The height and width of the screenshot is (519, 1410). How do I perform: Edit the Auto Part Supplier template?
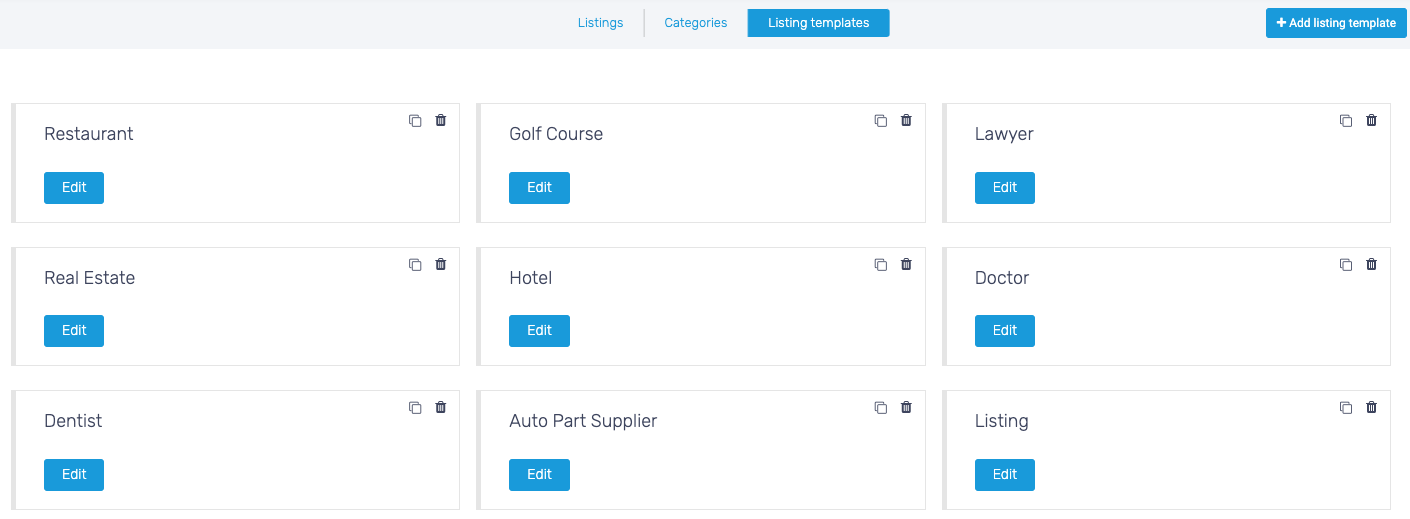click(x=539, y=475)
